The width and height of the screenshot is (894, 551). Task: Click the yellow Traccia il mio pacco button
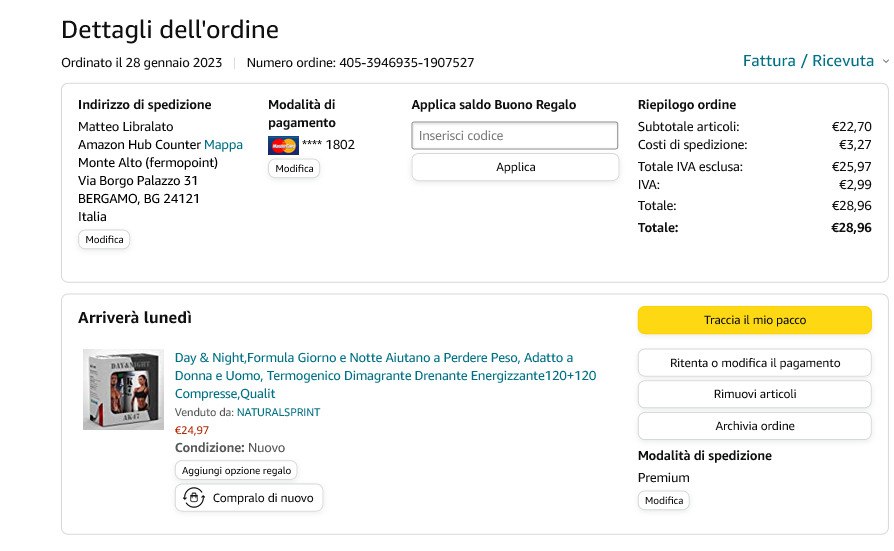click(754, 320)
